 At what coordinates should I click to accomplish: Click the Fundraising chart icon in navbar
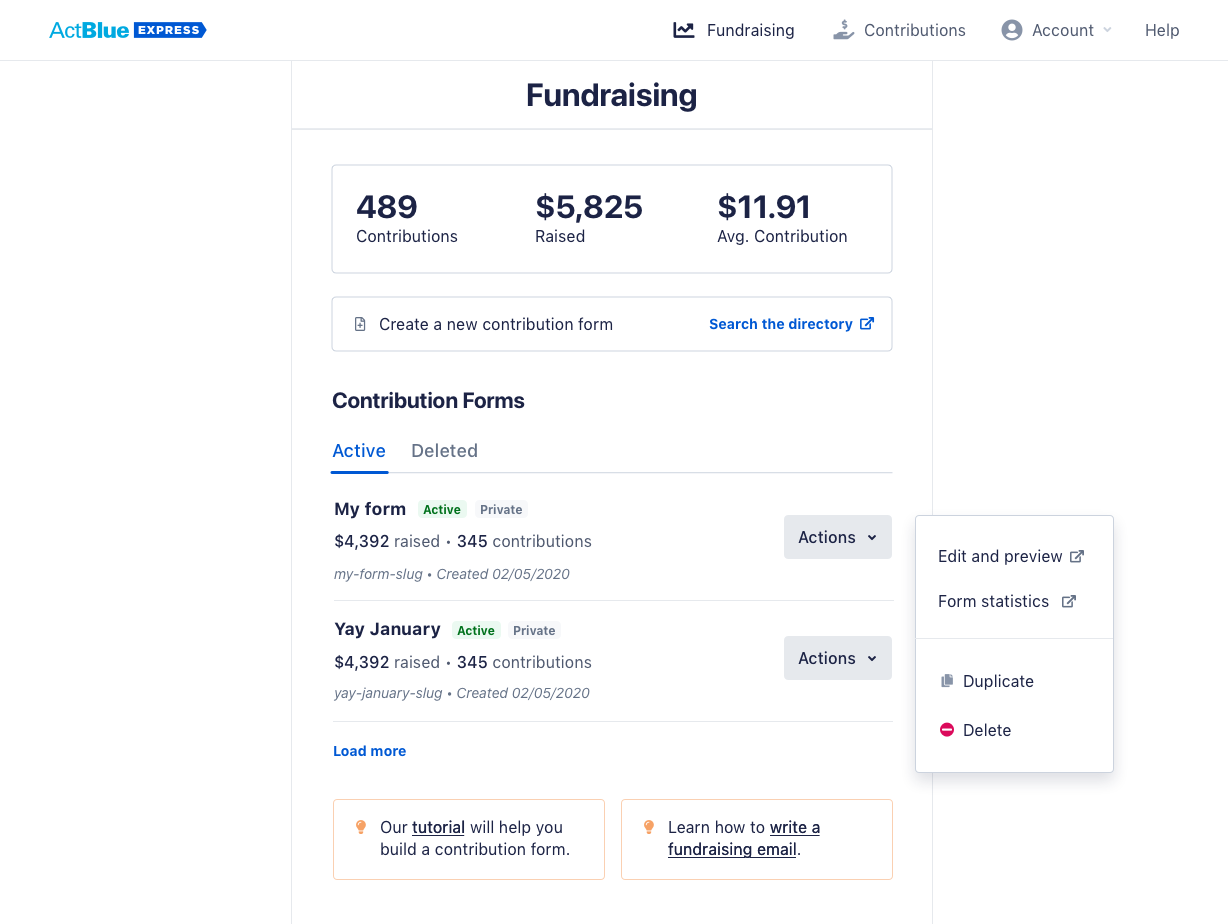point(684,30)
